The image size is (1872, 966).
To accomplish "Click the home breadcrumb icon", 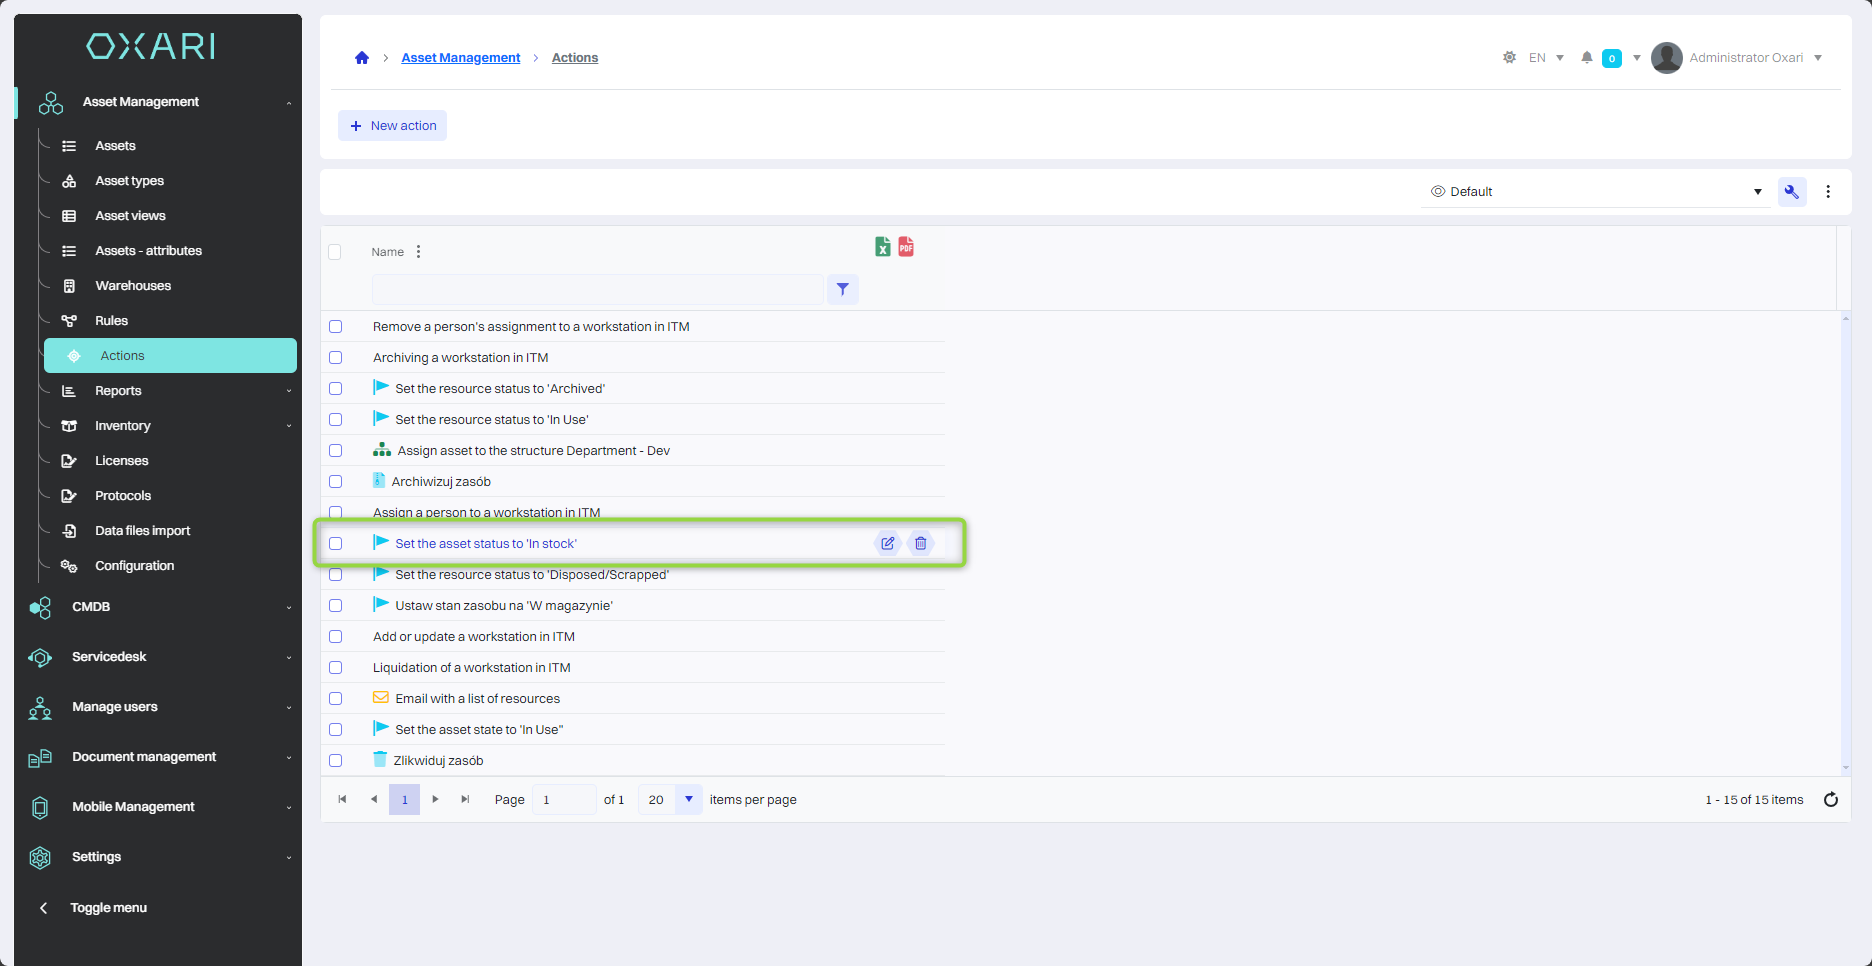I will pos(362,58).
